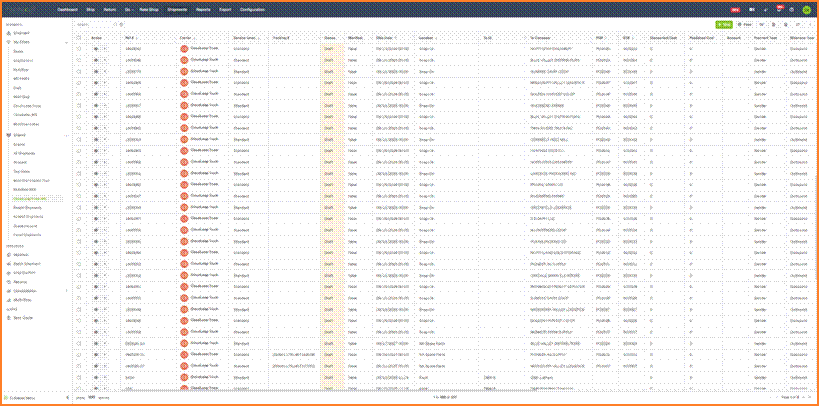The width and height of the screenshot is (819, 406).
Task: Click the Payment Type column header
Action: click(x=767, y=38)
